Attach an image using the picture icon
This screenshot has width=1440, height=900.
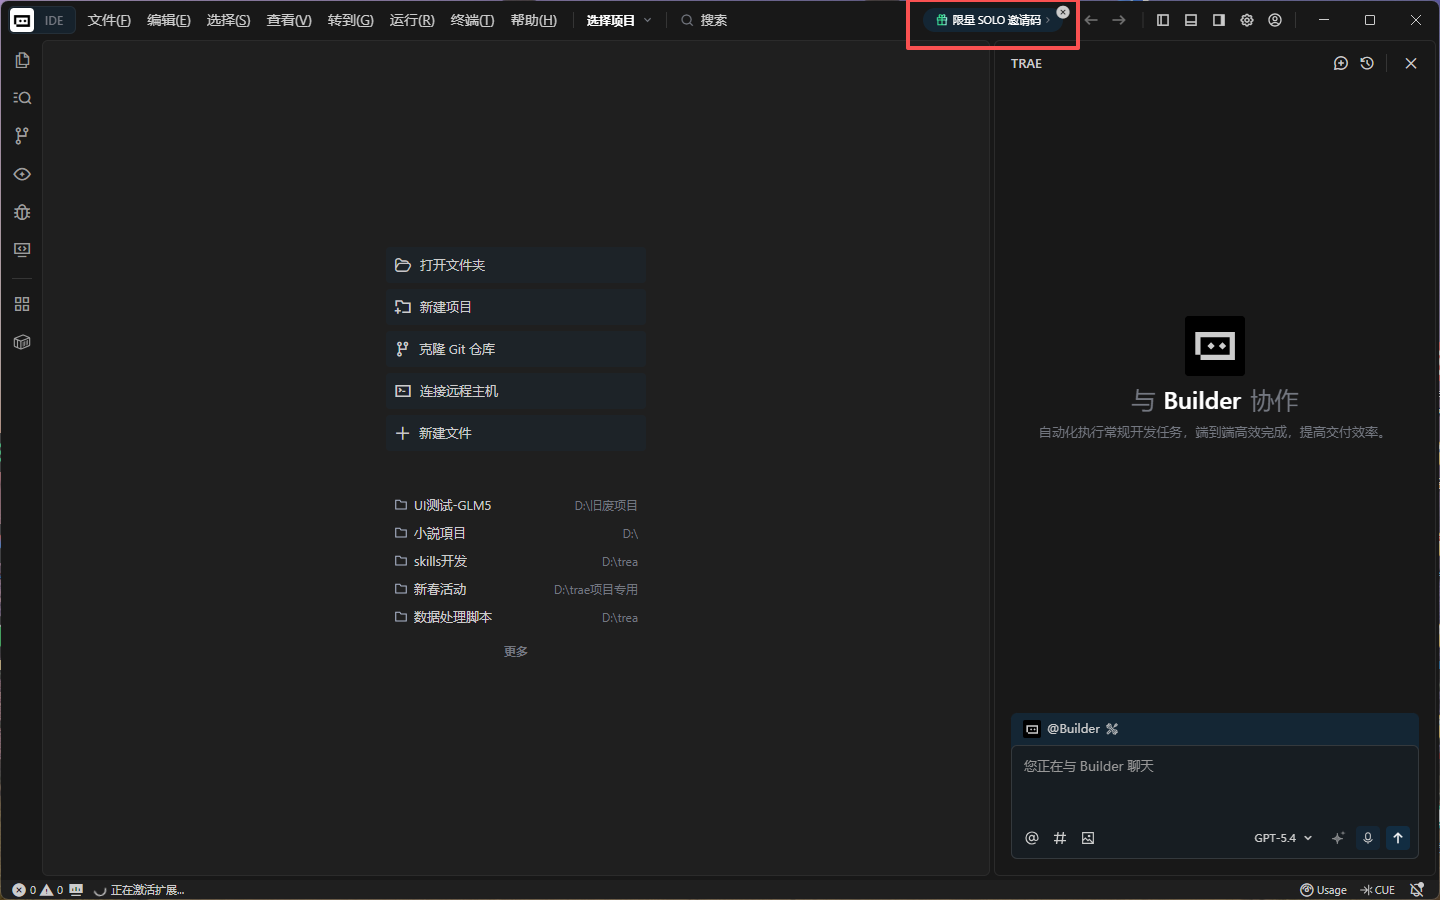click(1088, 838)
